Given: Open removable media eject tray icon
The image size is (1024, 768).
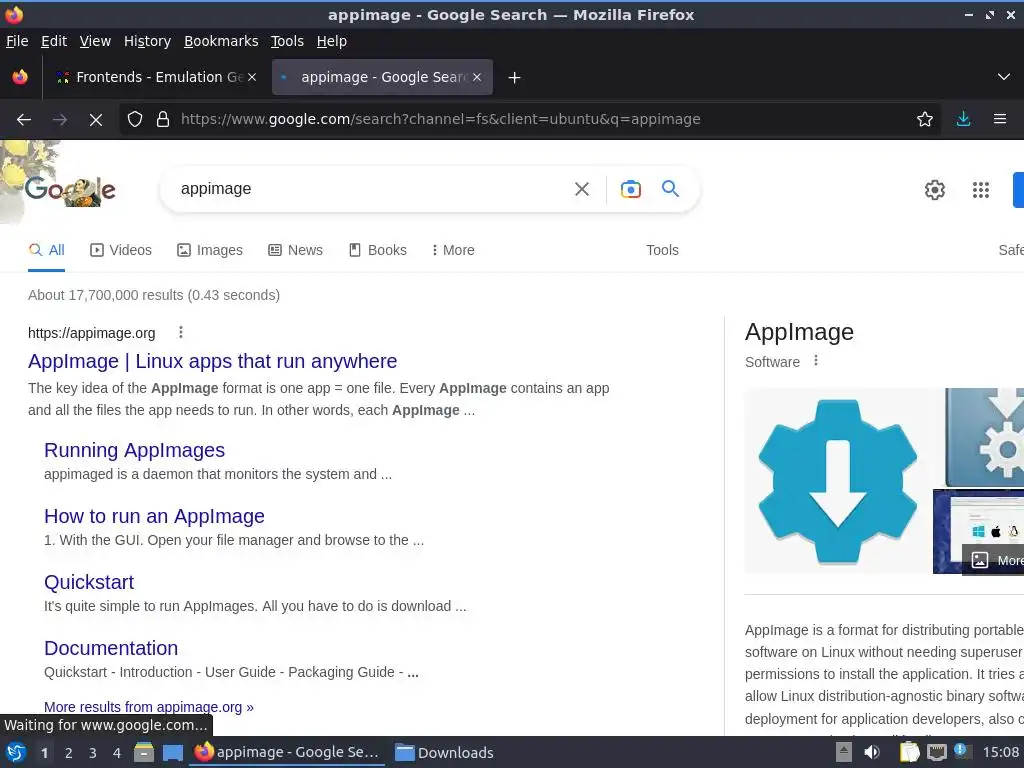Looking at the screenshot, I should point(844,752).
